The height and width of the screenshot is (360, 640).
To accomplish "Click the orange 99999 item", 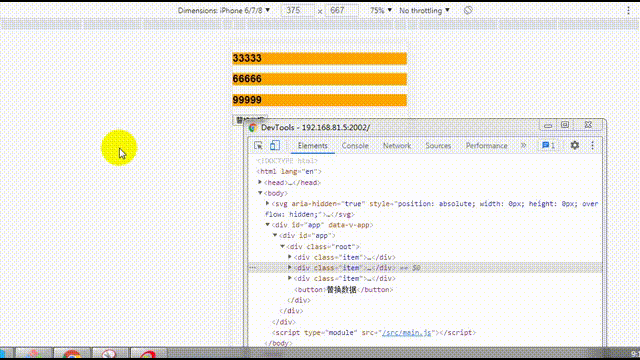I will [319, 100].
